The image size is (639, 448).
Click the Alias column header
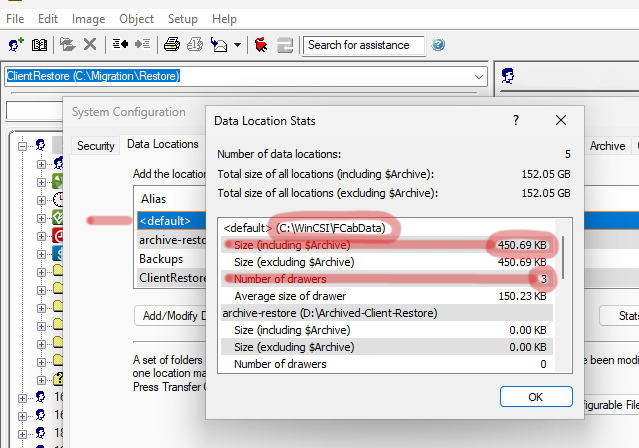coord(154,199)
